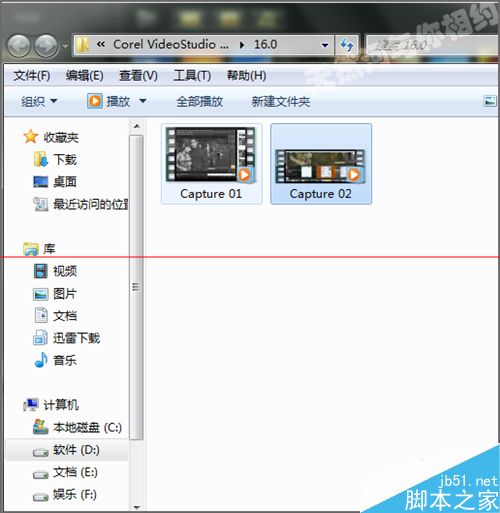
Task: Refresh the folder with refresh icon
Action: [347, 45]
